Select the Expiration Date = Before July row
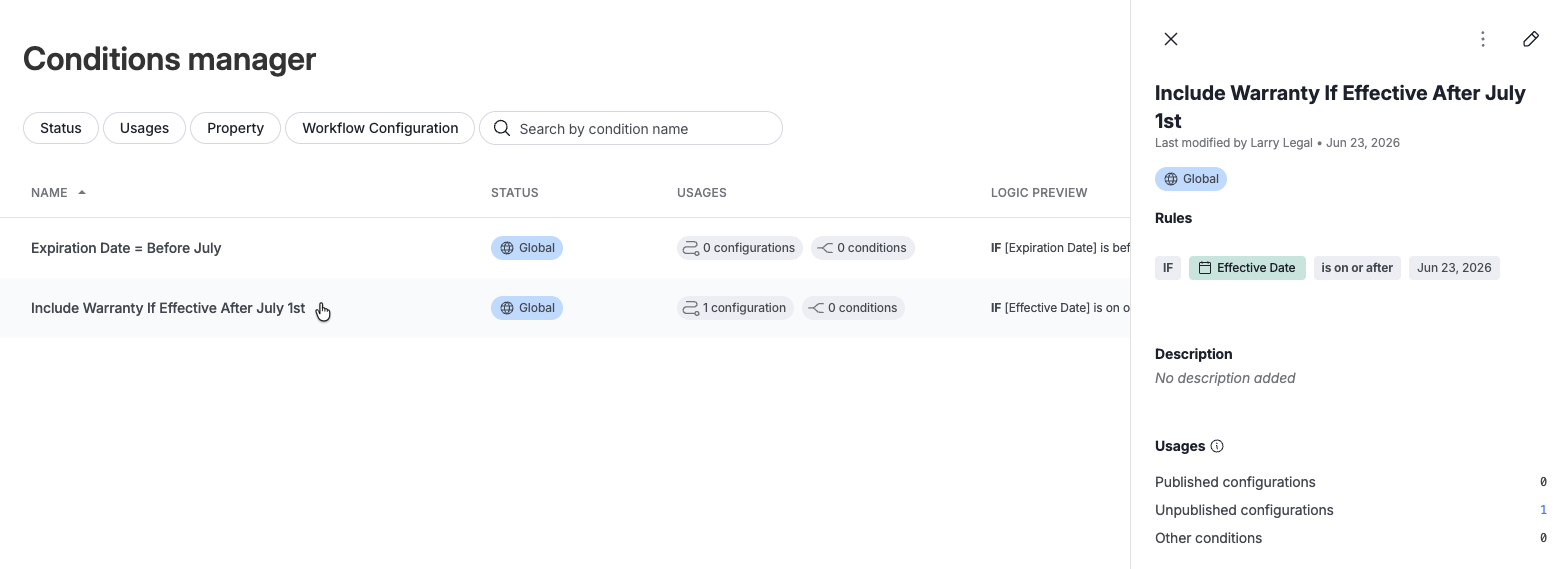 tap(565, 248)
